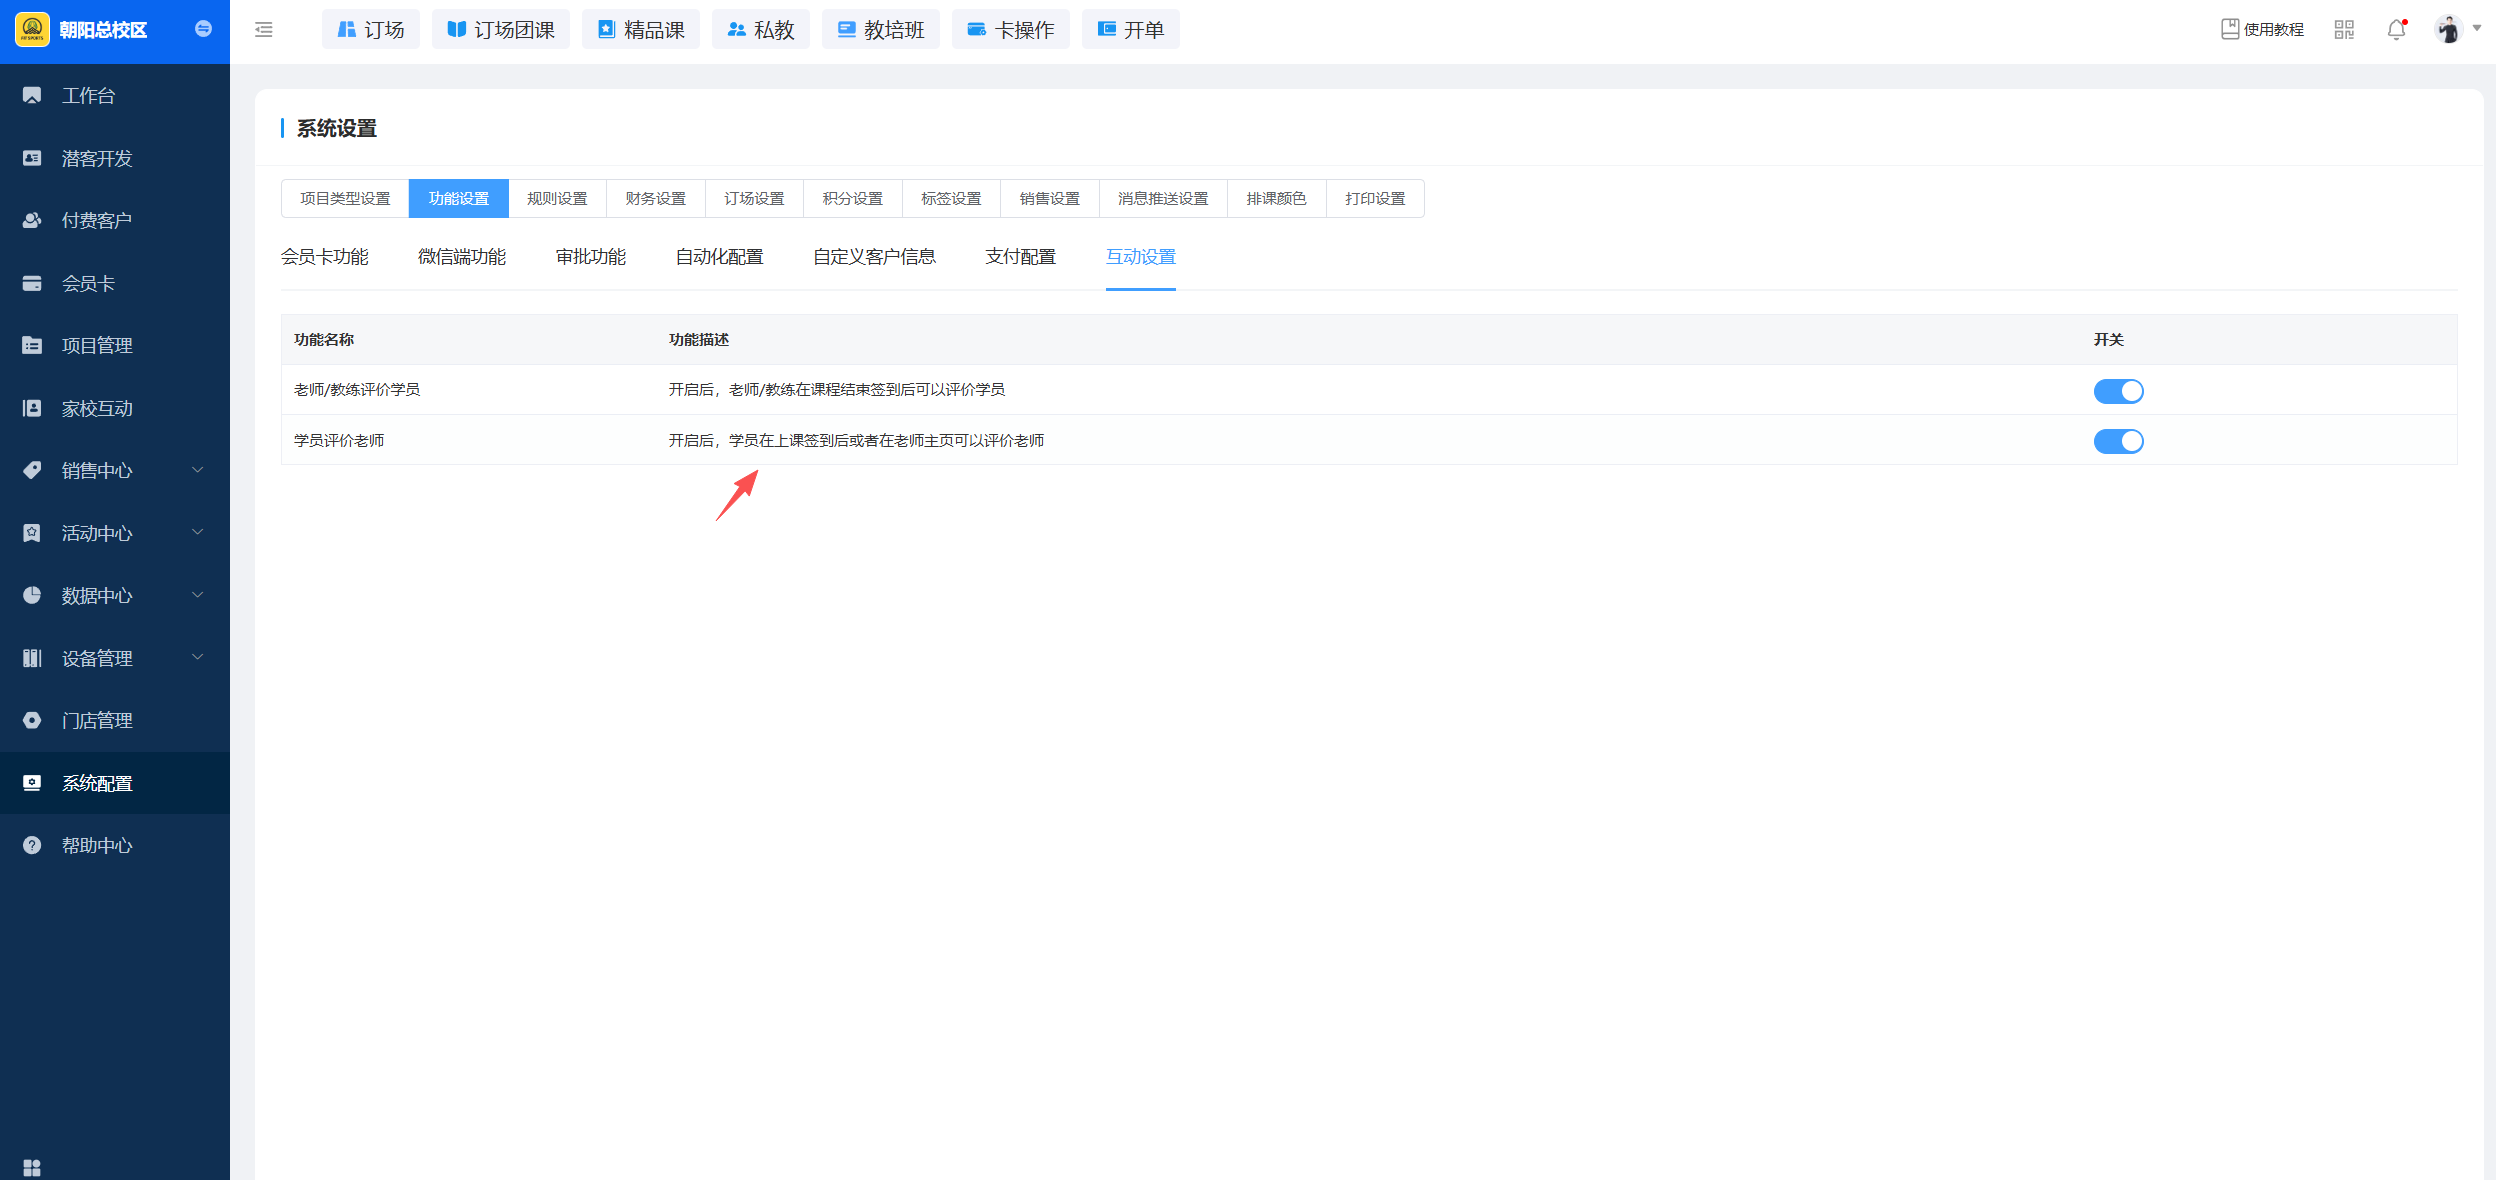Click the 开单 shortcut button
Image resolution: width=2496 pixels, height=1180 pixels.
pos(1130,30)
